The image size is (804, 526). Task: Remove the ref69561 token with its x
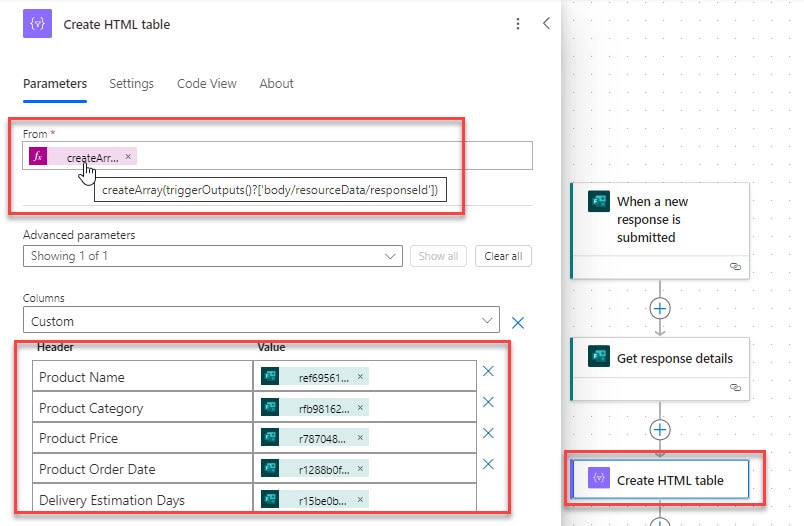(360, 376)
